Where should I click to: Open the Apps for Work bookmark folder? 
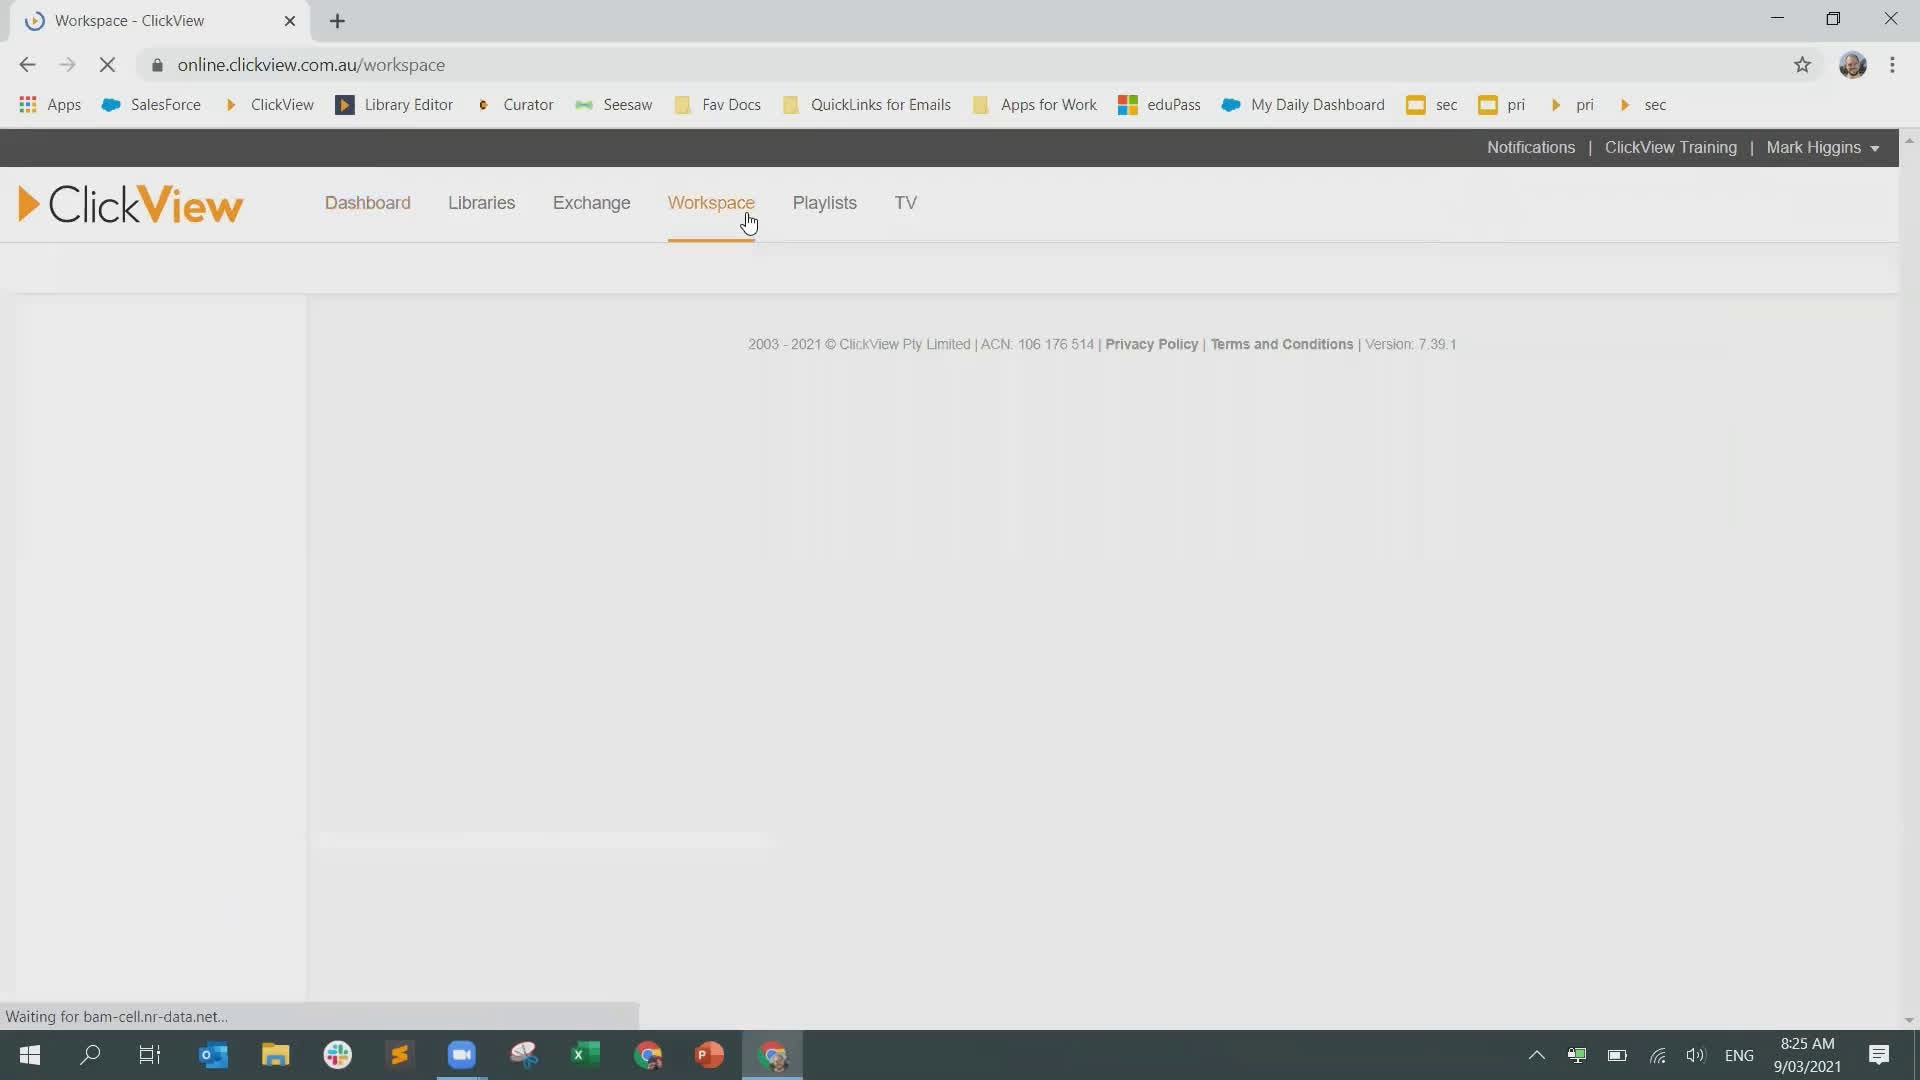point(1035,105)
